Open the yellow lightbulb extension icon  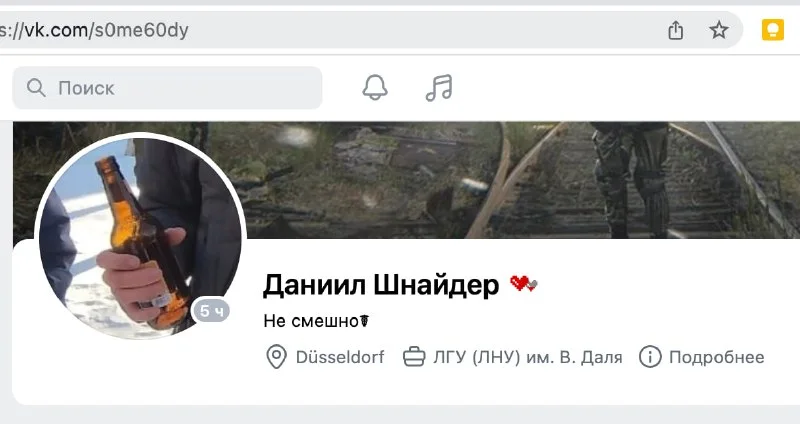[772, 30]
